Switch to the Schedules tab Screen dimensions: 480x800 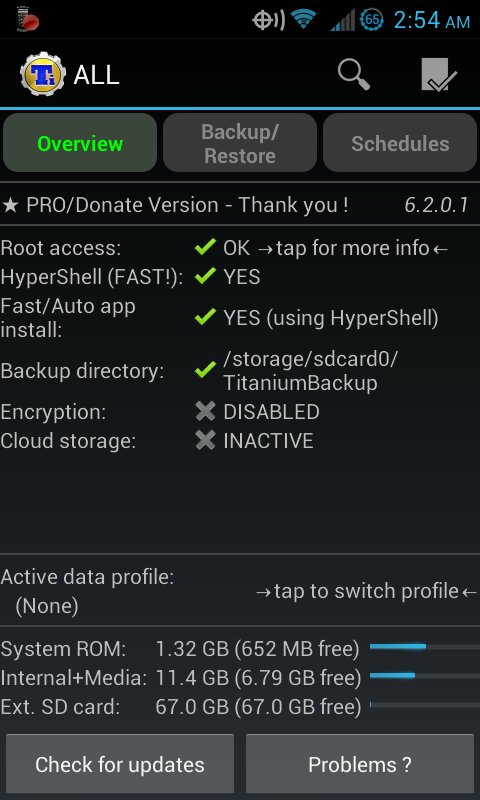pyautogui.click(x=400, y=143)
